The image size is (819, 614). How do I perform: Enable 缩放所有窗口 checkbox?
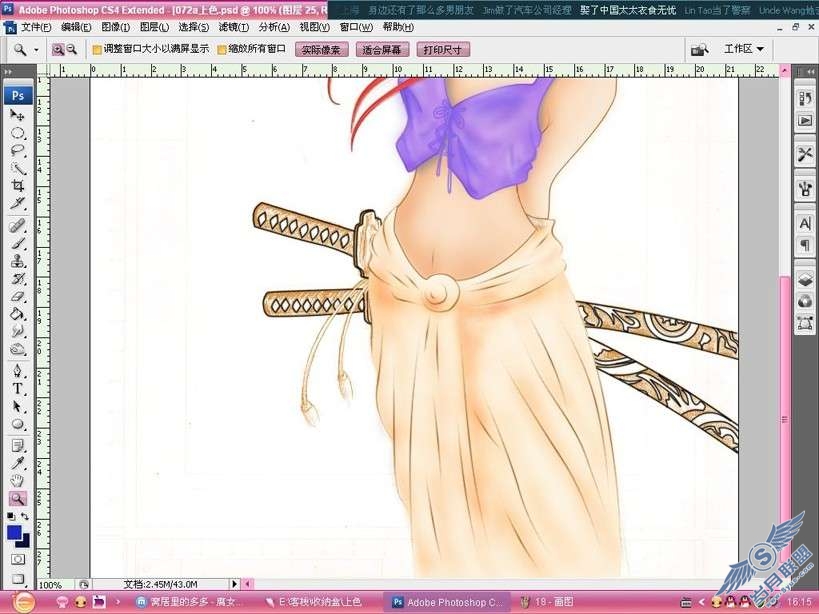pos(221,50)
